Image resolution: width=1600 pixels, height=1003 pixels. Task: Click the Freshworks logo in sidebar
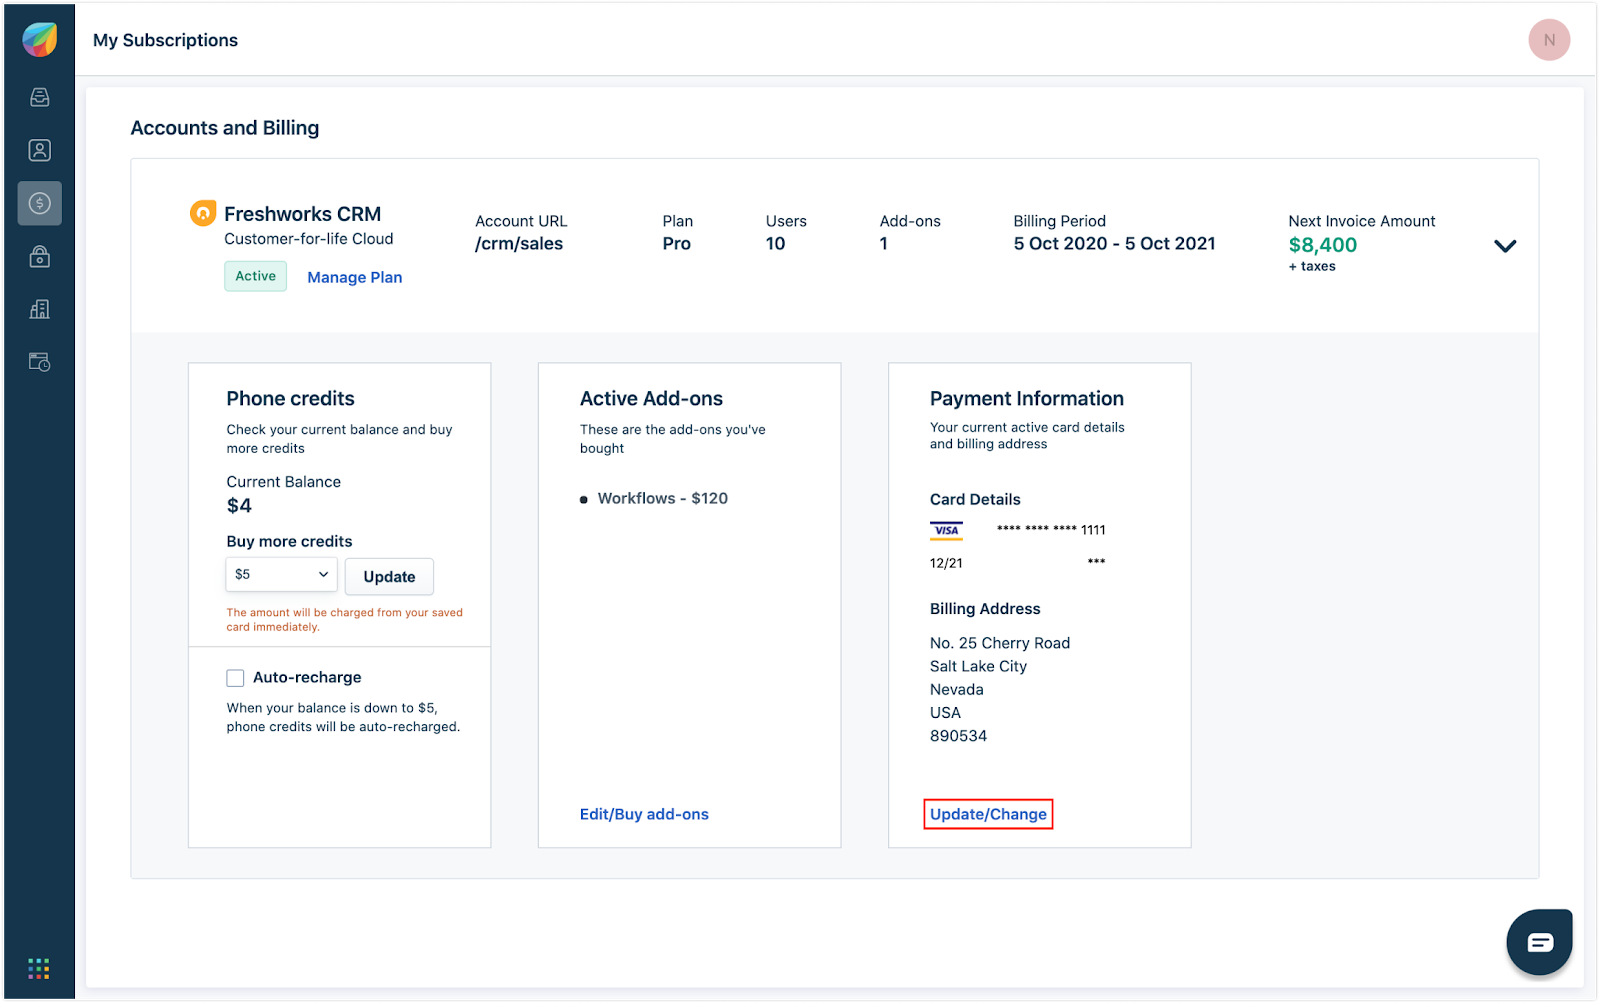click(x=40, y=40)
